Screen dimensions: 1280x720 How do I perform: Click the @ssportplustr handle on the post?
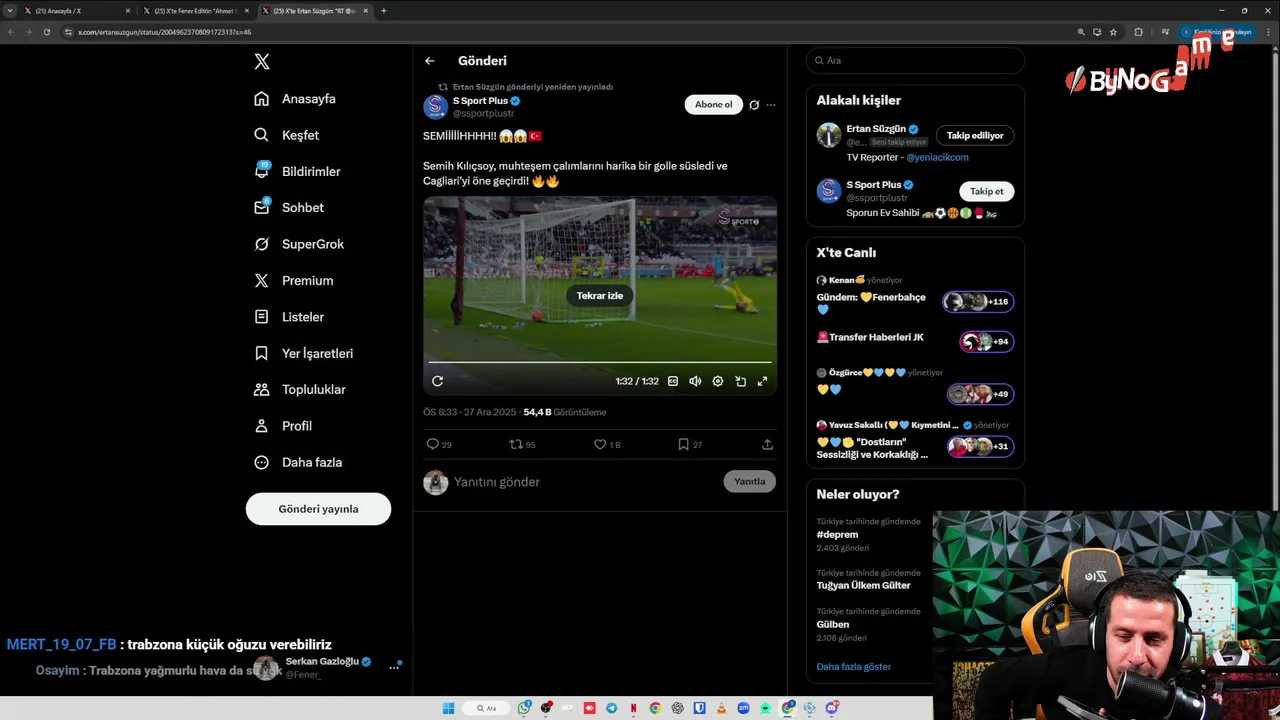(483, 114)
